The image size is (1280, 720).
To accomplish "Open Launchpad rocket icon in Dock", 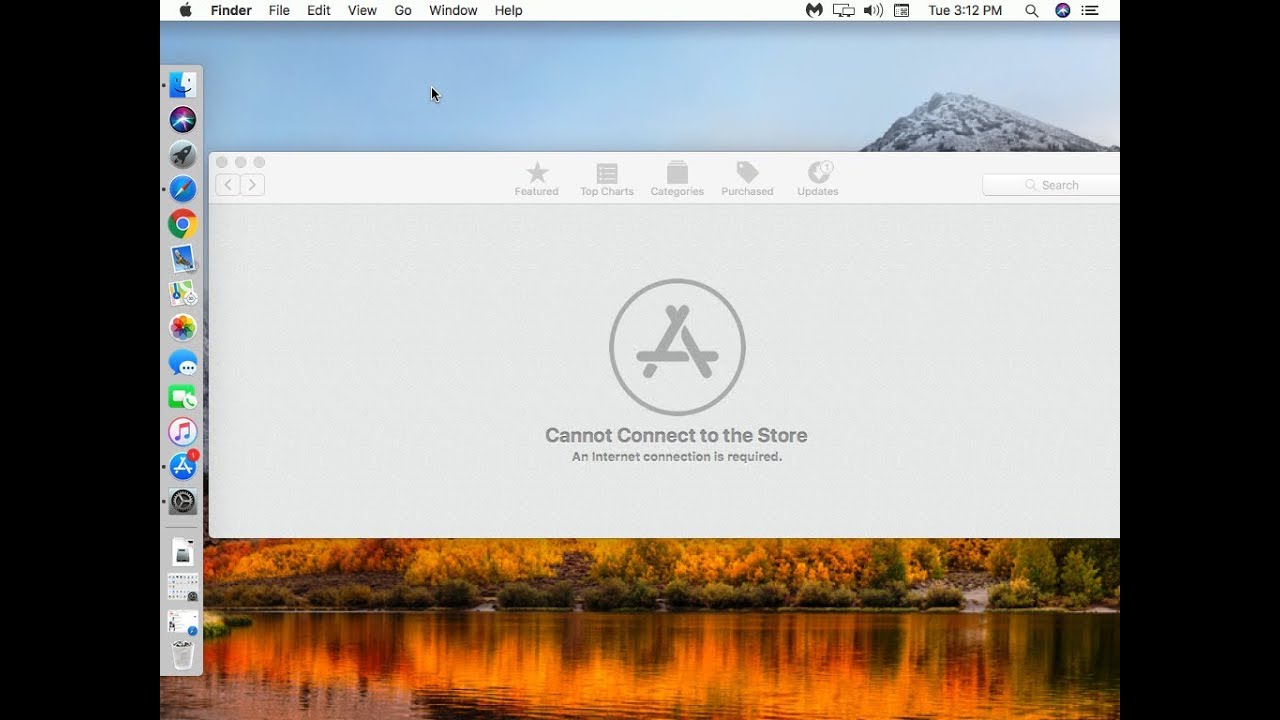I will pos(182,154).
